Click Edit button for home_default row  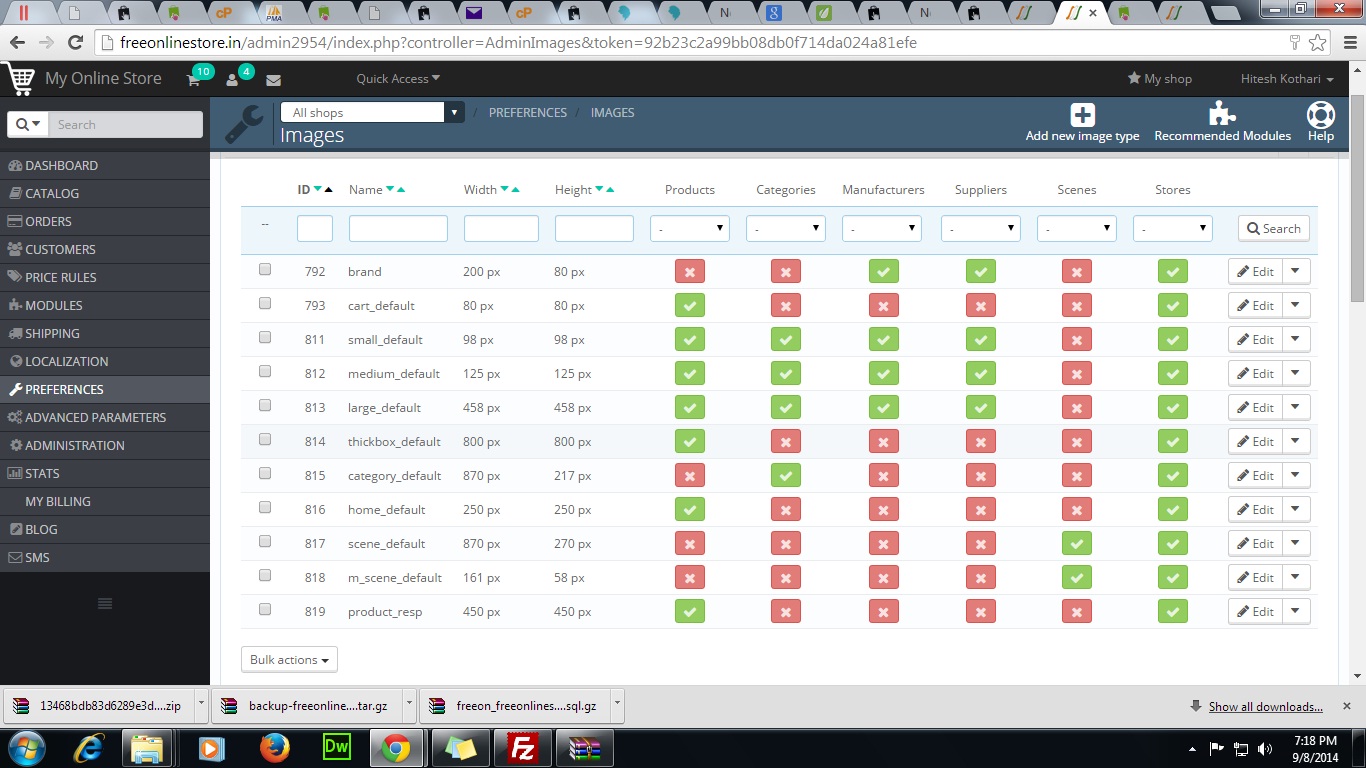(1255, 509)
